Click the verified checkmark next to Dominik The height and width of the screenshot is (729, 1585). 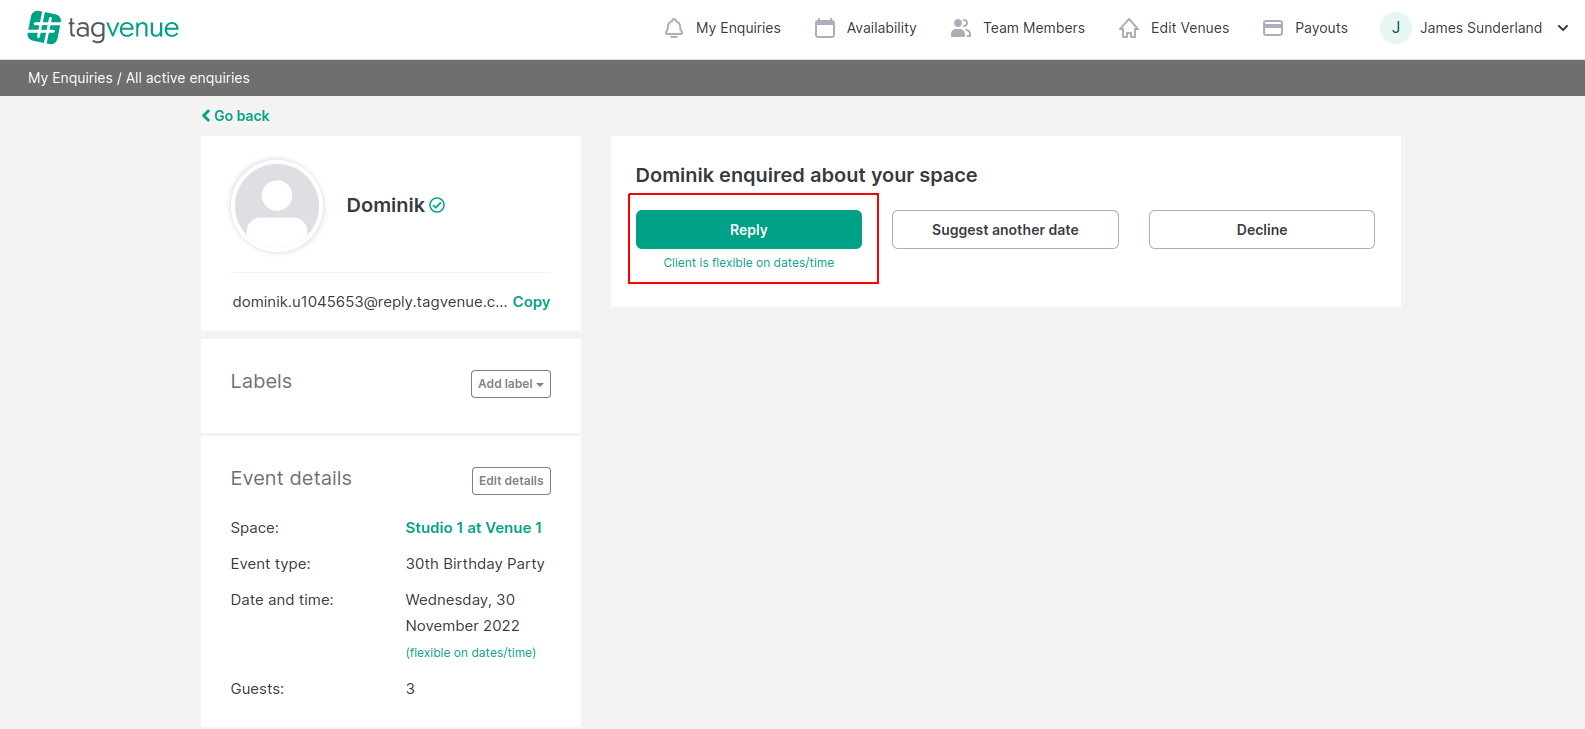click(x=437, y=205)
